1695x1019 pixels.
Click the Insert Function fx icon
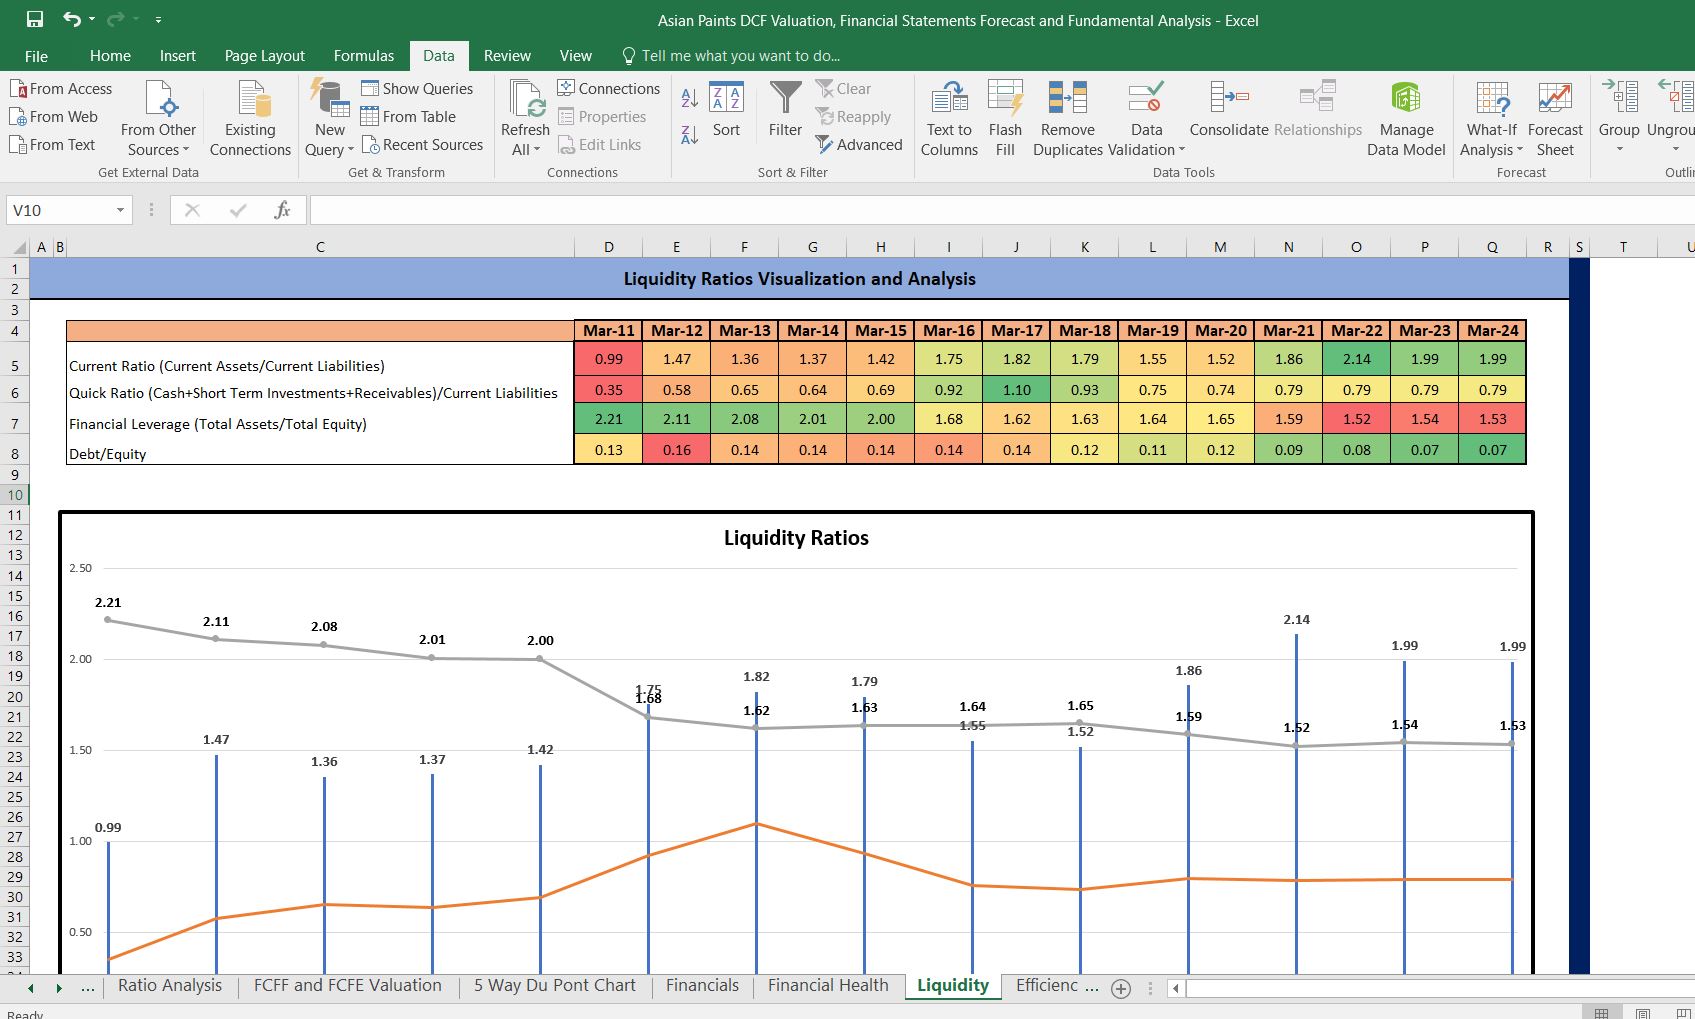282,210
